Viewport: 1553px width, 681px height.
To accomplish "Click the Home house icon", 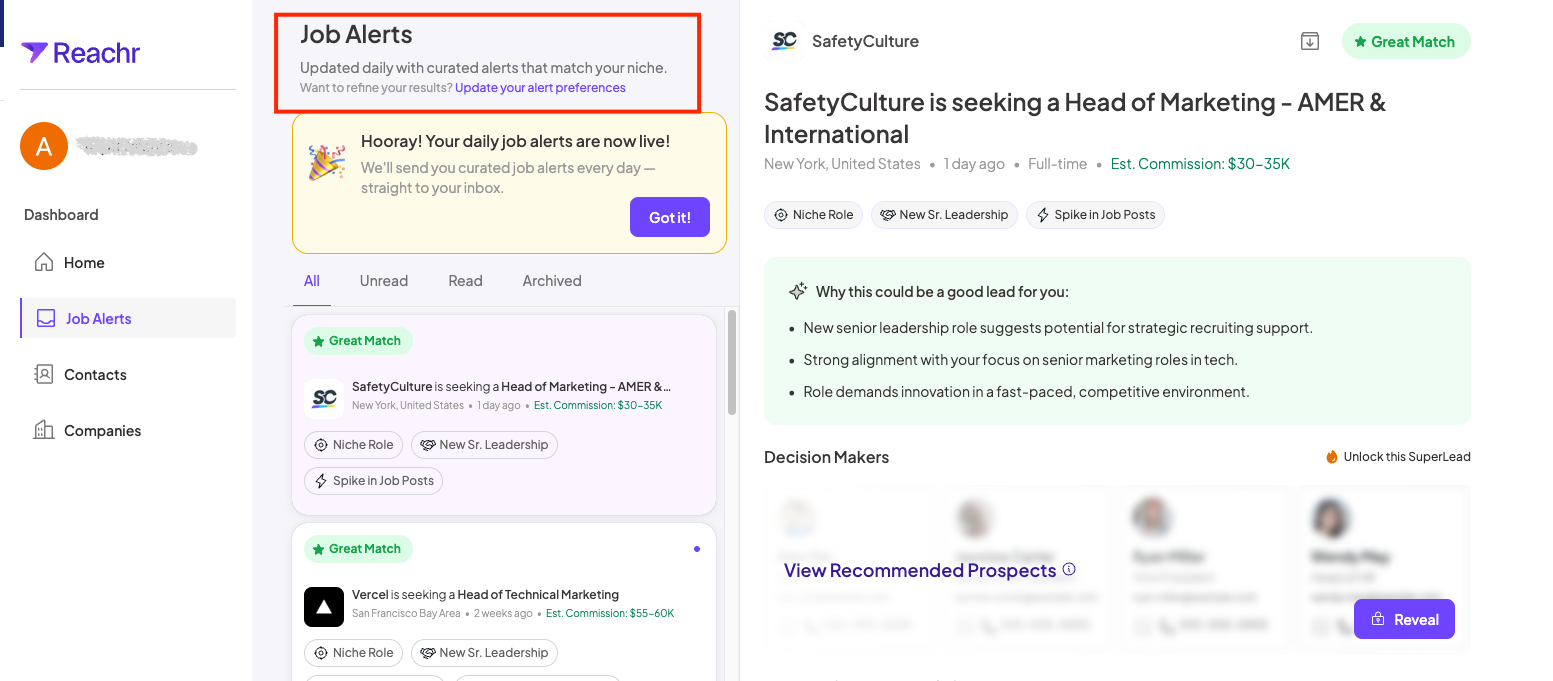I will [44, 262].
